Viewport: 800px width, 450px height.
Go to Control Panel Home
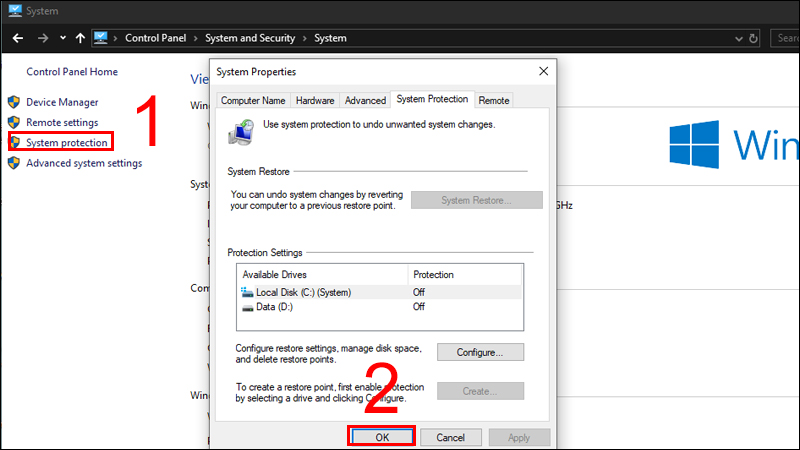[72, 72]
